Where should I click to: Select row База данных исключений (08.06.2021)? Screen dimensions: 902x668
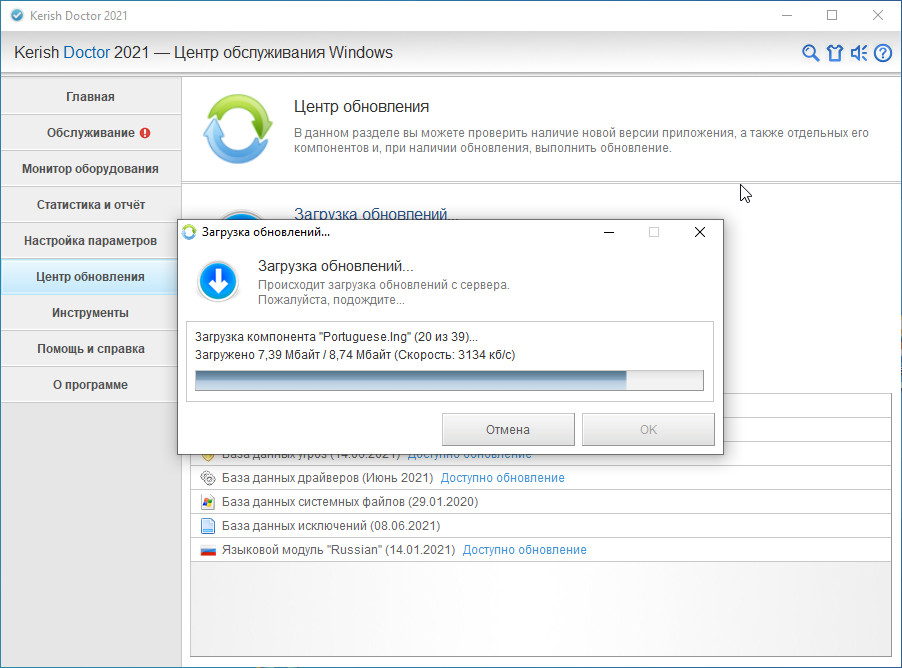pos(541,526)
